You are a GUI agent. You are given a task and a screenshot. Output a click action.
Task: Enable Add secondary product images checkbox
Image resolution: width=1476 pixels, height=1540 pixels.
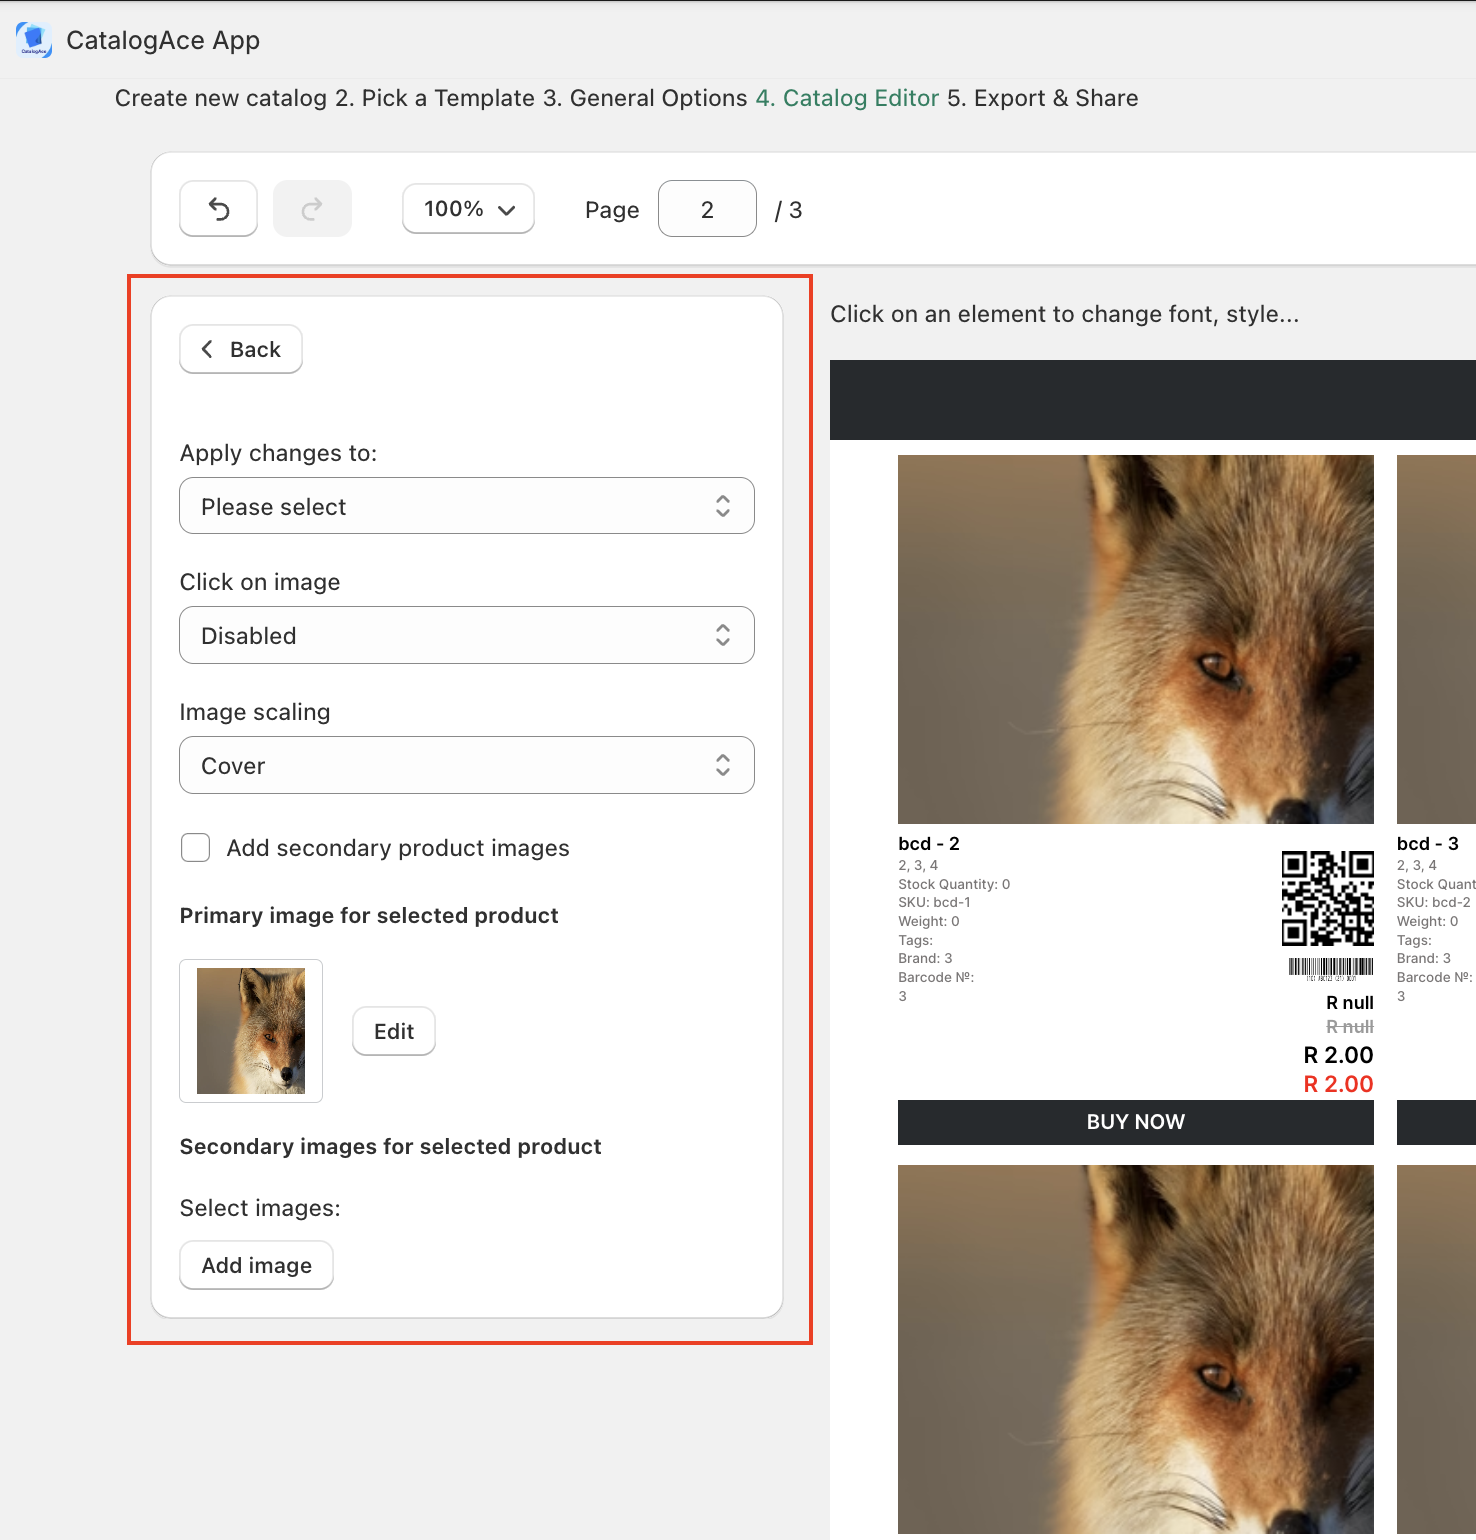(196, 848)
